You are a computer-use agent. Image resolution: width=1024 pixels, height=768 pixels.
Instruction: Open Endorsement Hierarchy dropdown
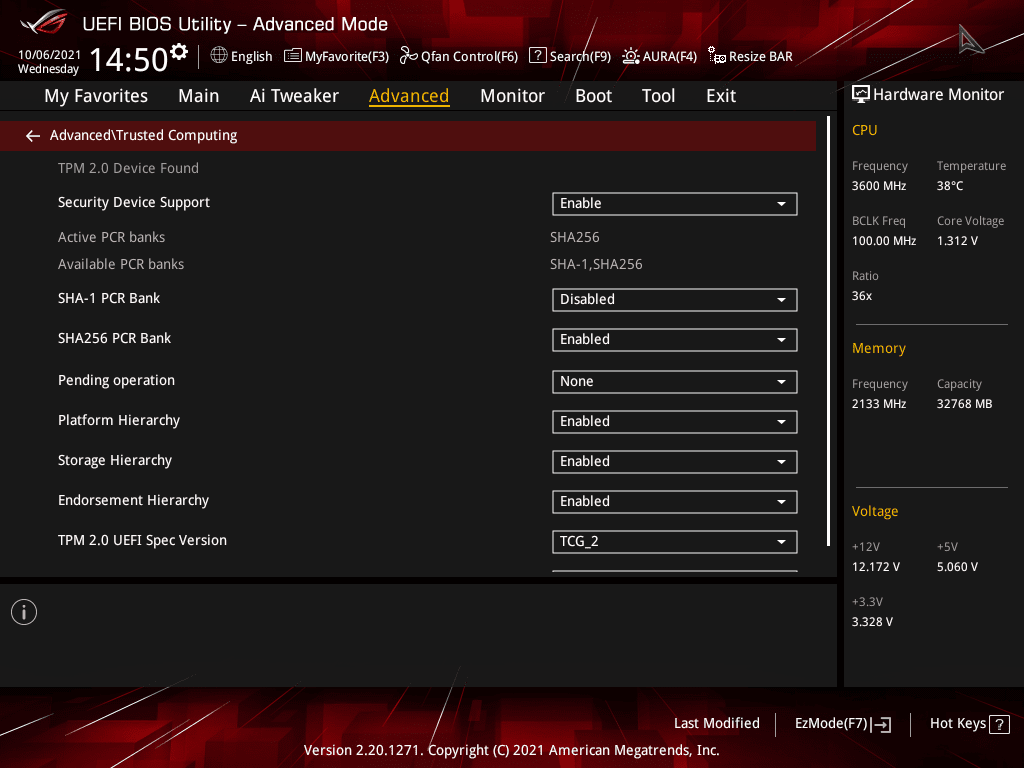tap(675, 502)
